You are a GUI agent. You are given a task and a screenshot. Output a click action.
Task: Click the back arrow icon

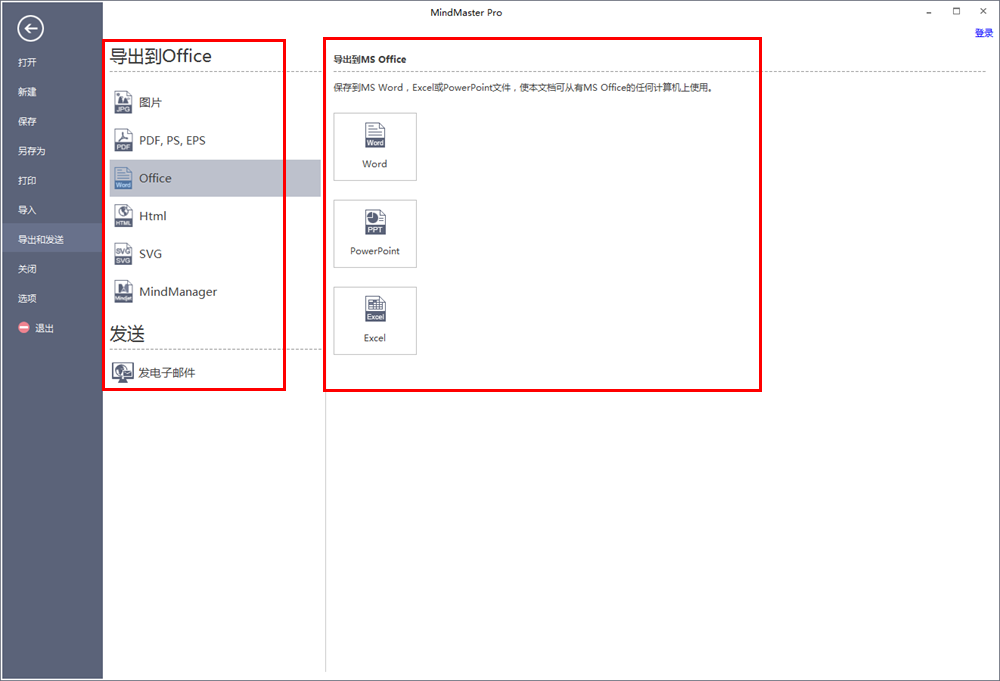pos(30,30)
